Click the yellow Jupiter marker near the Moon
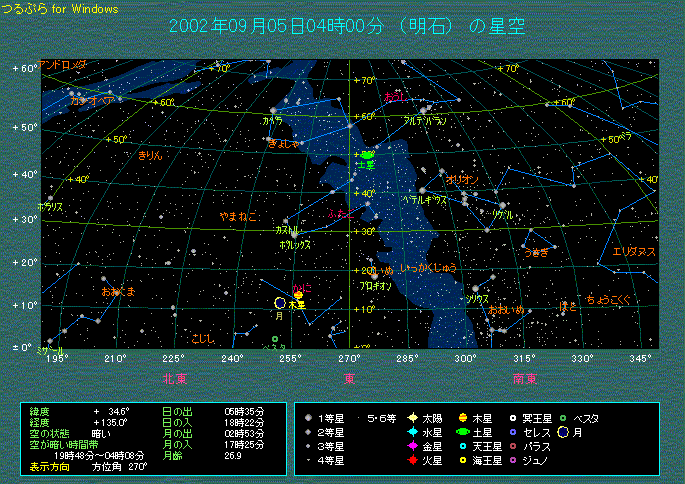The width and height of the screenshot is (685, 484). (x=298, y=295)
